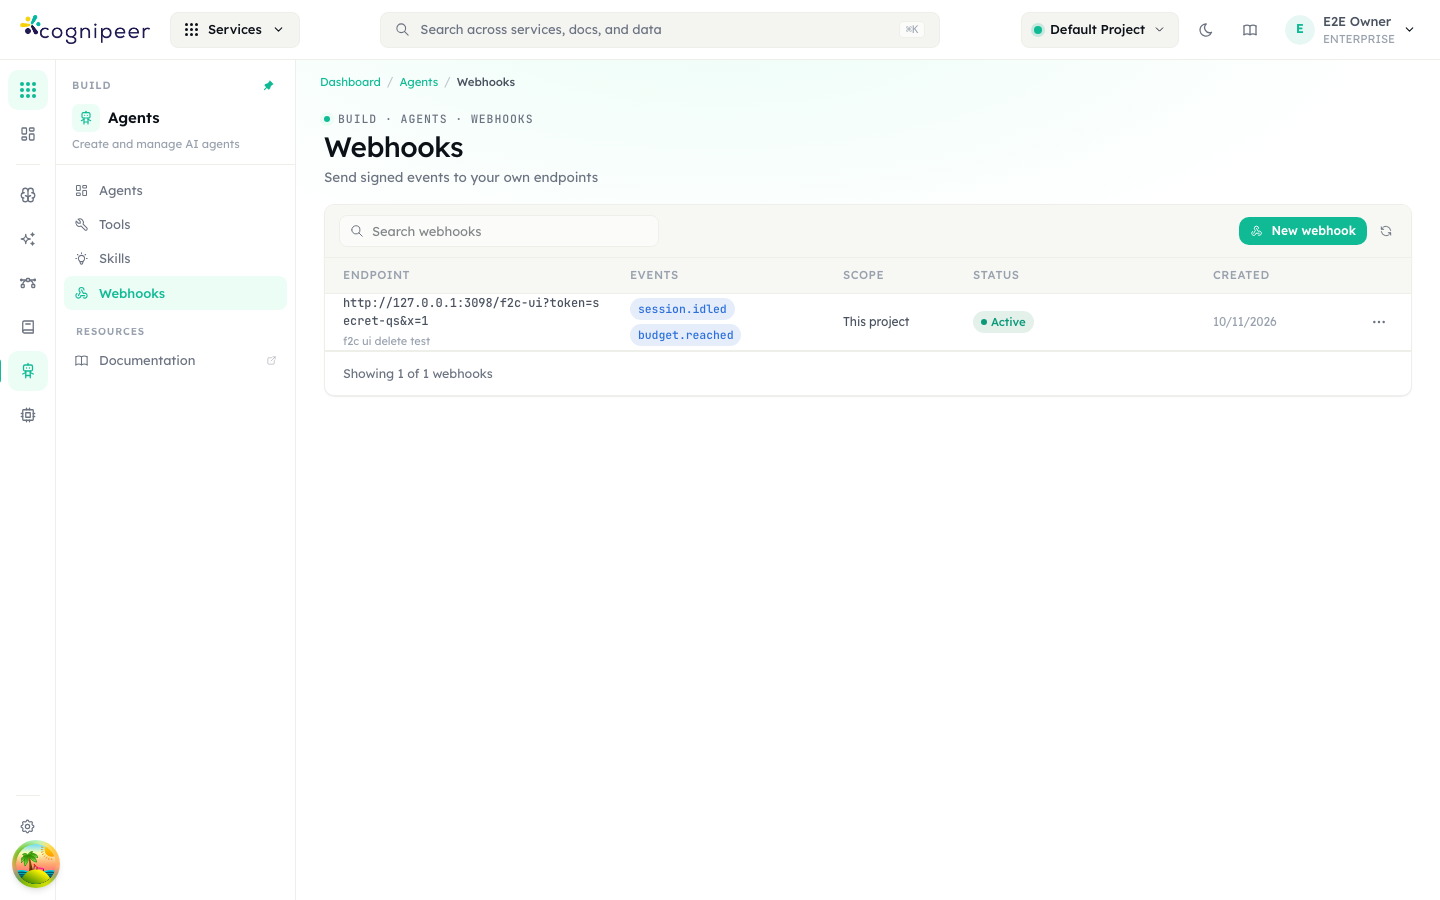Click the budget.reached event tag

(x=685, y=335)
